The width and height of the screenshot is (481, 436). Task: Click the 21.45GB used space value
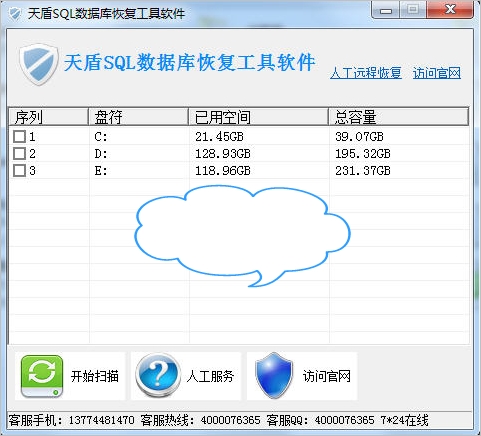click(219, 137)
